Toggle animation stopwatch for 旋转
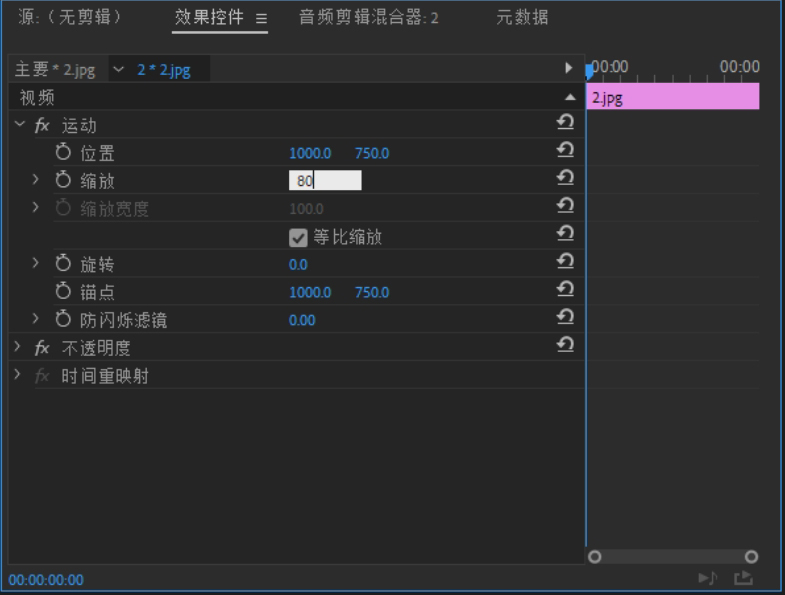Screen dimensions: 785x595 pos(63,263)
